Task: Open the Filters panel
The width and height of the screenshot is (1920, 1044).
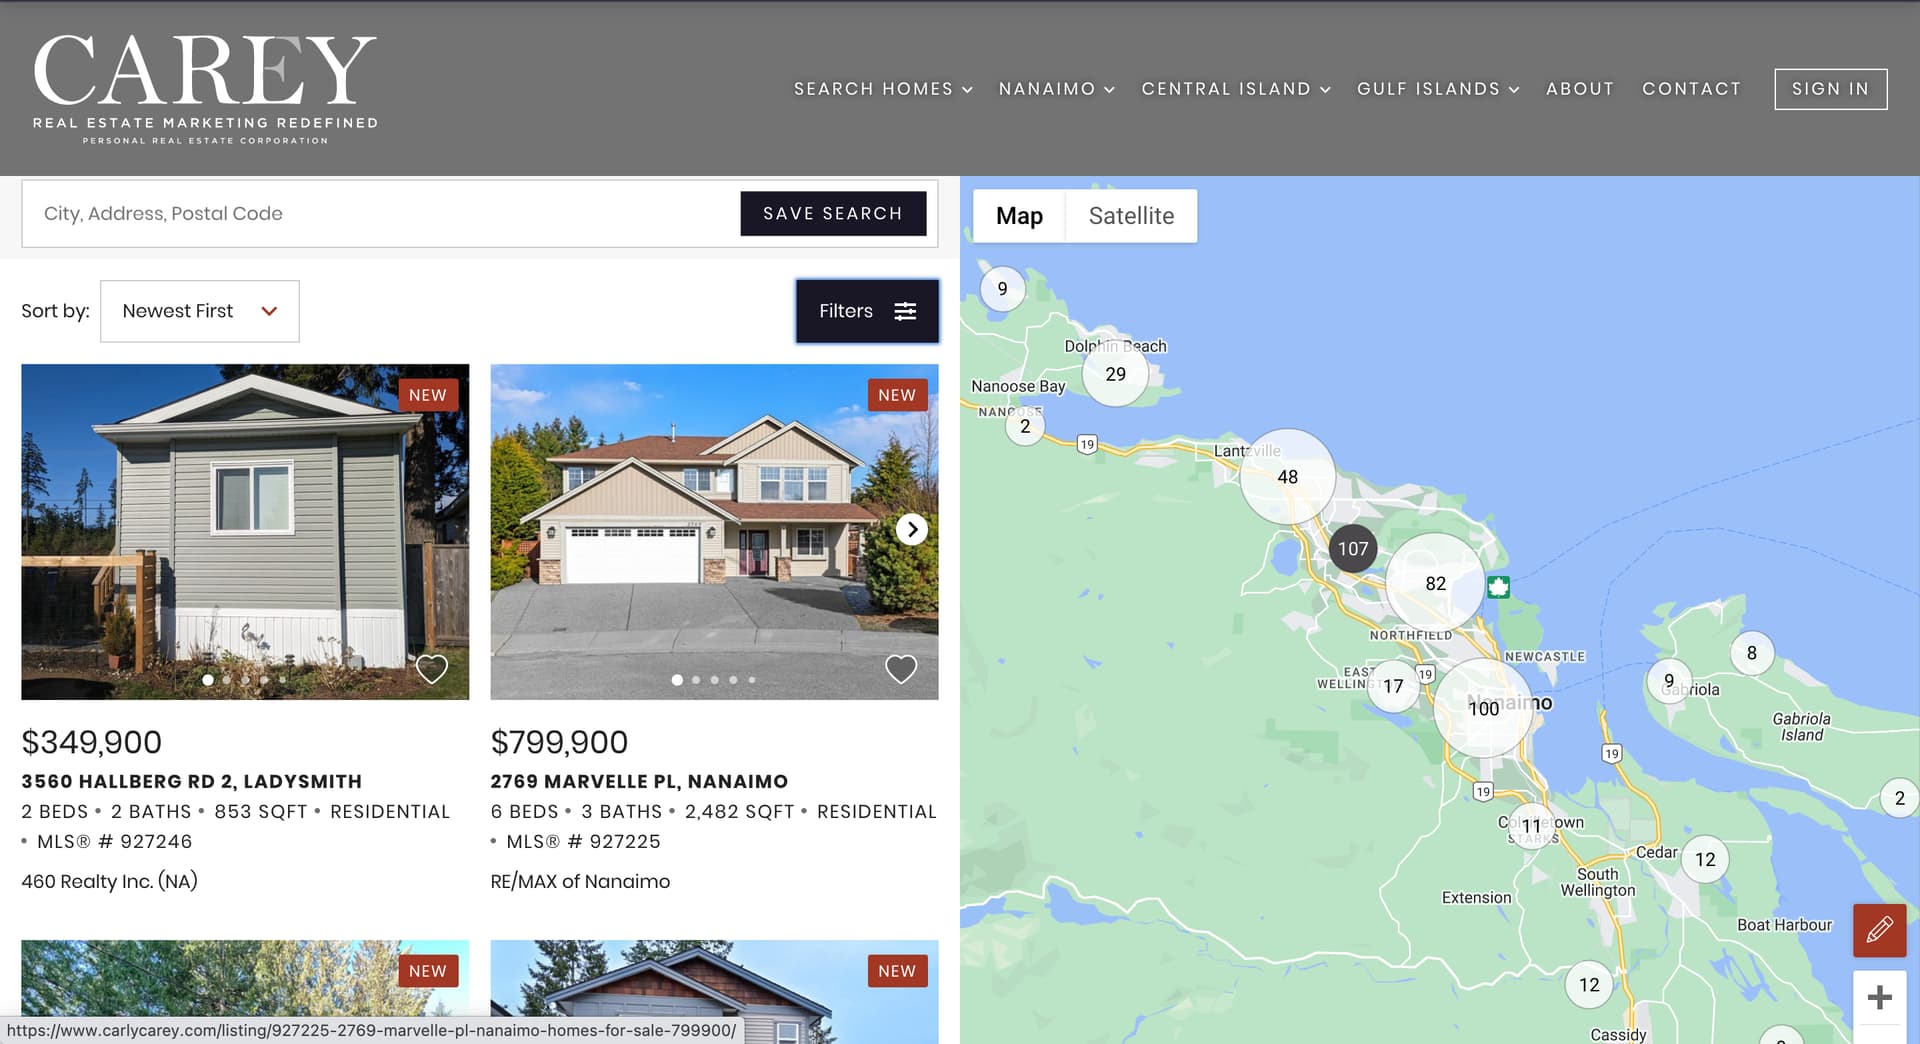Action: click(x=867, y=311)
